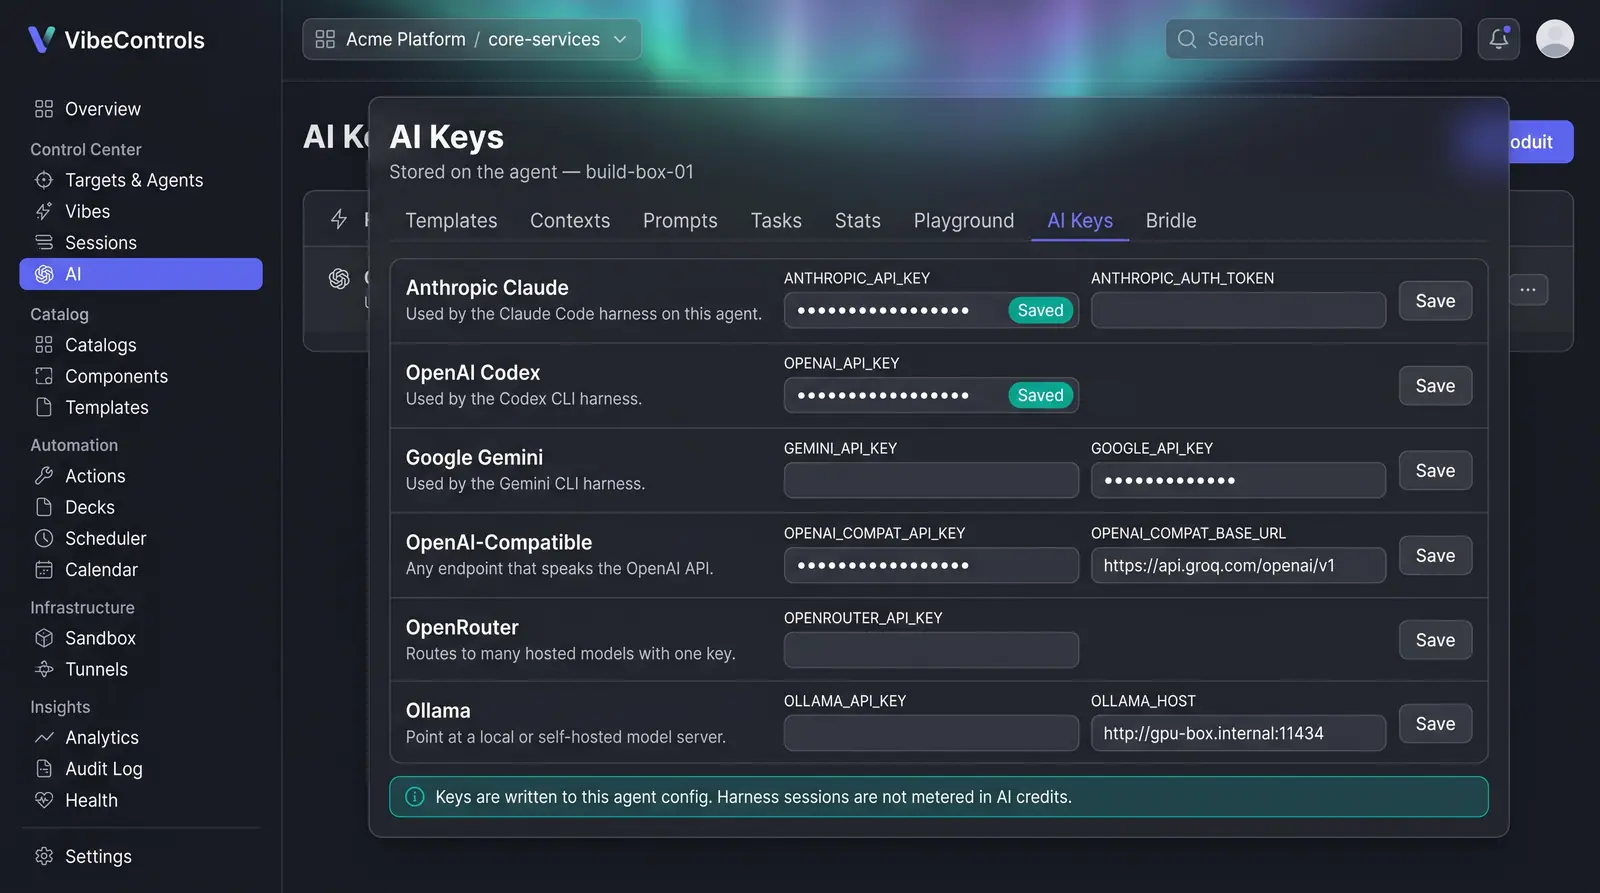The height and width of the screenshot is (893, 1600).
Task: Click the OpenAI swirl icon behind dialog
Action: [x=340, y=278]
